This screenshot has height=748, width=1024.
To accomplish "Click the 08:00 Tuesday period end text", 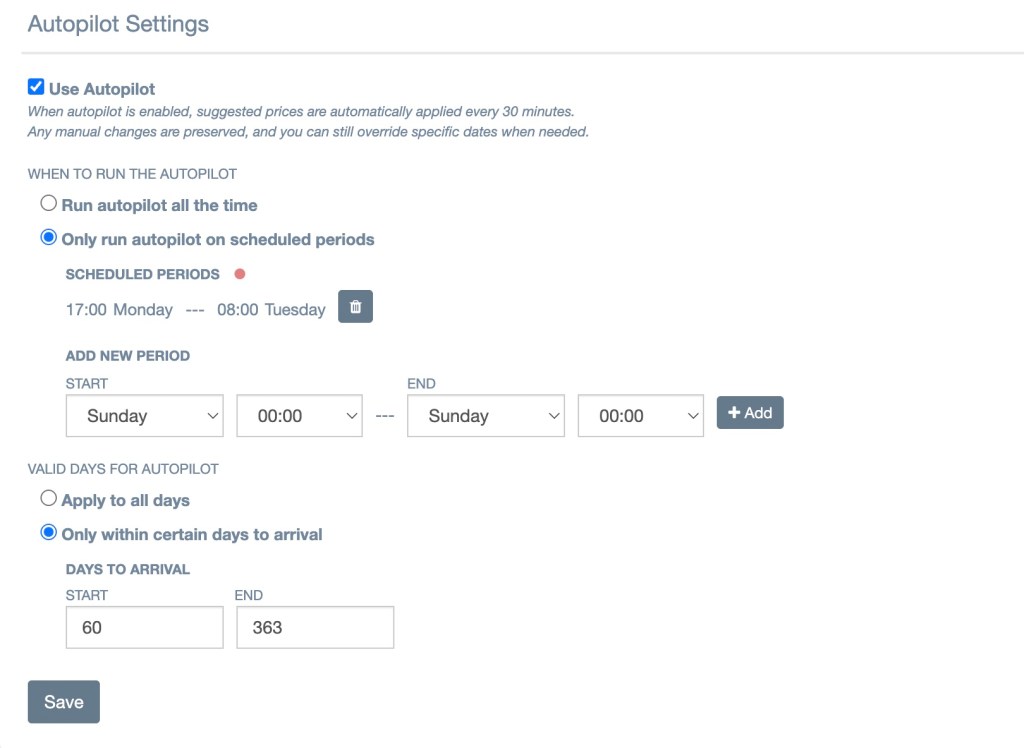I will point(271,310).
